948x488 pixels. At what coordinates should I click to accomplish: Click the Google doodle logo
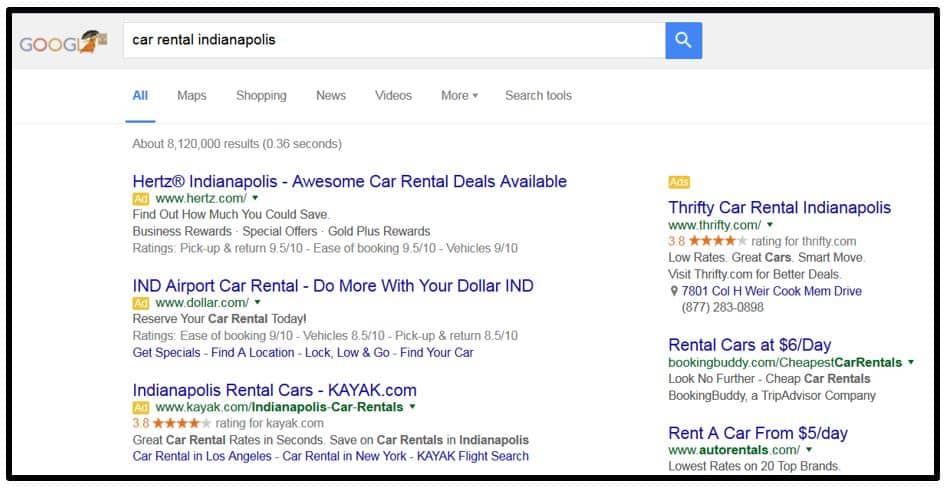[63, 42]
